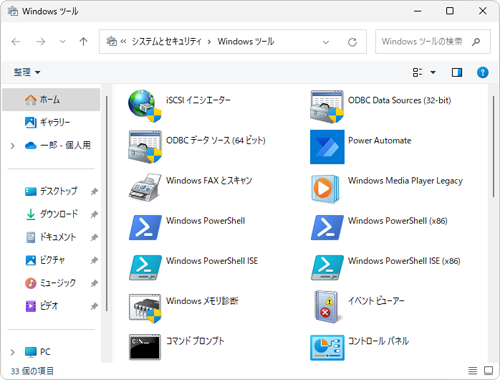The image size is (500, 380).
Task: Open Windows PowerShell ISE icon
Action: [145, 268]
